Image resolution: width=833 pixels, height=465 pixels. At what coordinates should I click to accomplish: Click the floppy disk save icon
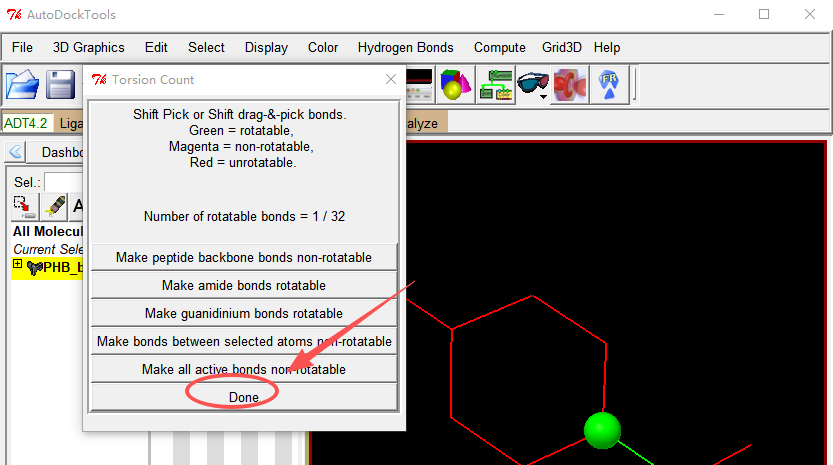click(62, 84)
